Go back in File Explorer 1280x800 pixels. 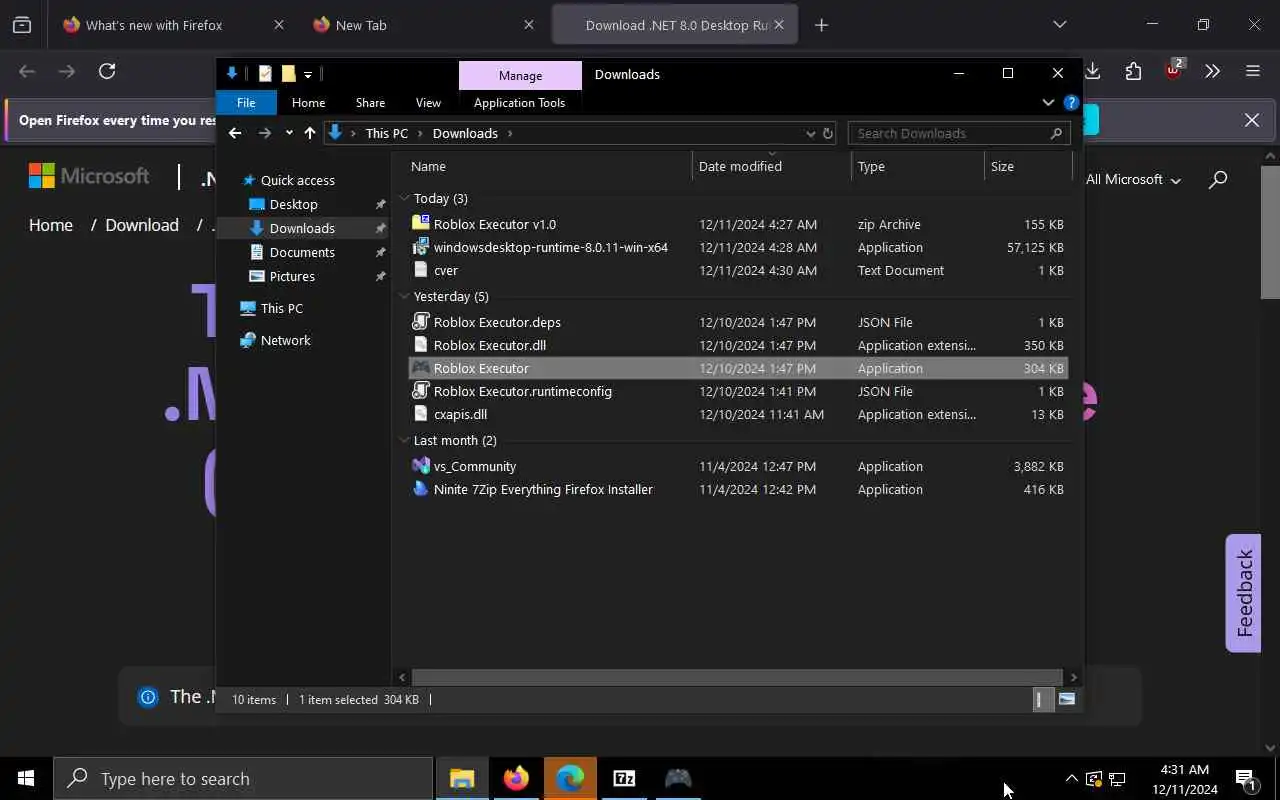235,133
